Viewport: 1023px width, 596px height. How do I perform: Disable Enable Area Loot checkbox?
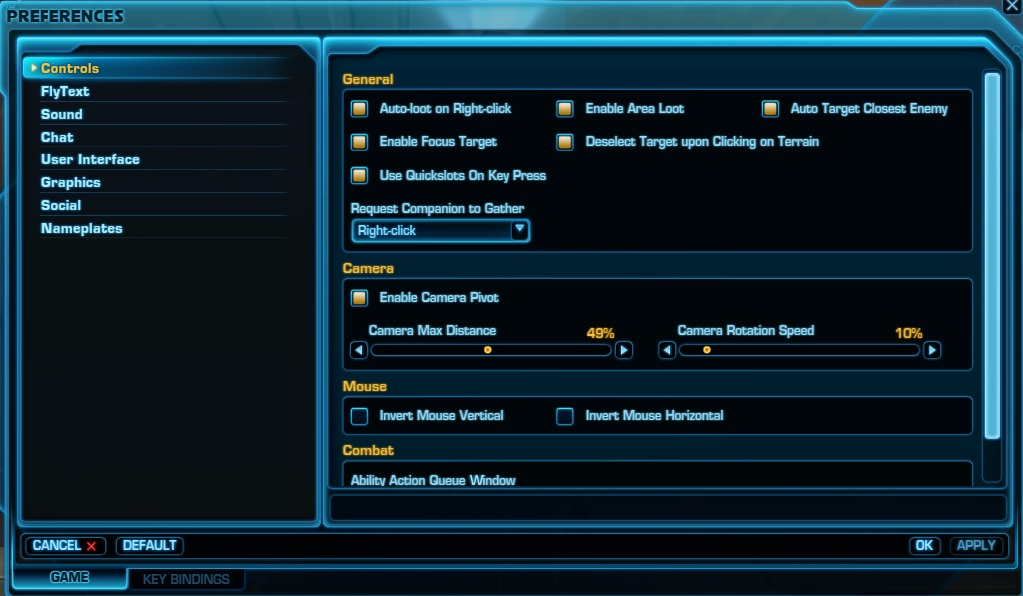565,108
